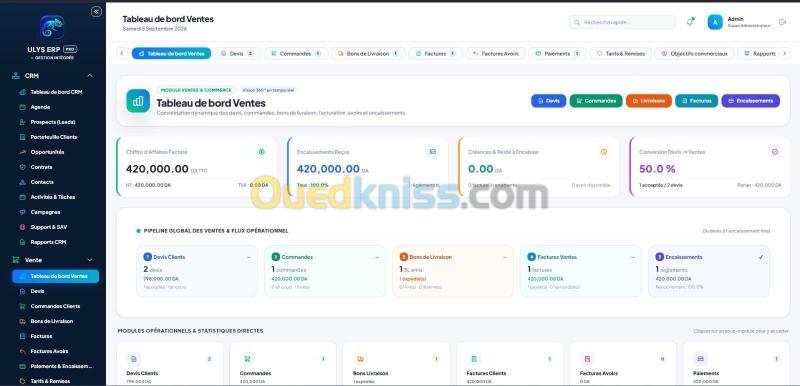Image resolution: width=800 pixels, height=386 pixels.
Task: Click the step 2 badge on Commandes pipeline
Action: click(276, 257)
